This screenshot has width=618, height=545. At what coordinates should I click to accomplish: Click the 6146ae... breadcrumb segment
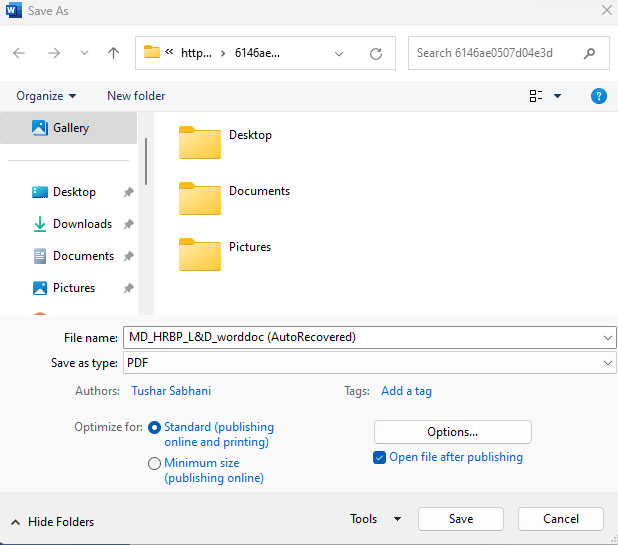[257, 53]
